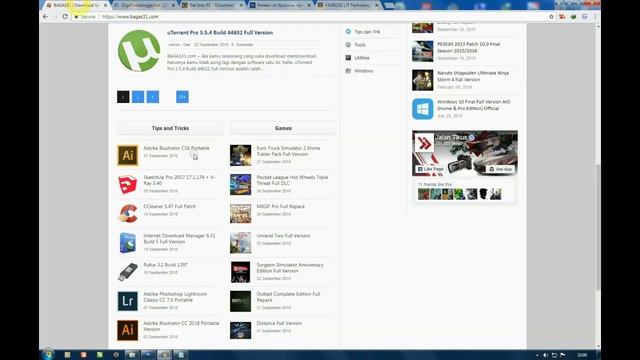This screenshot has width=640, height=360.
Task: Switch to the FASIN212 browser tab
Action: click(x=348, y=5)
